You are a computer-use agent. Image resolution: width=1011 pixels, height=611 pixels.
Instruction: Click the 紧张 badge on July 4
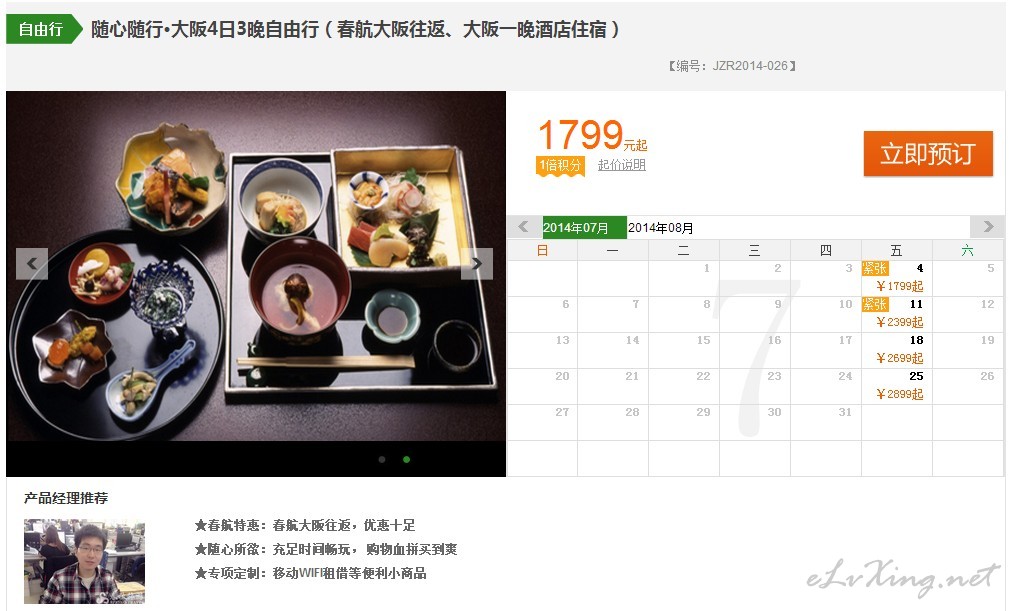tap(876, 268)
